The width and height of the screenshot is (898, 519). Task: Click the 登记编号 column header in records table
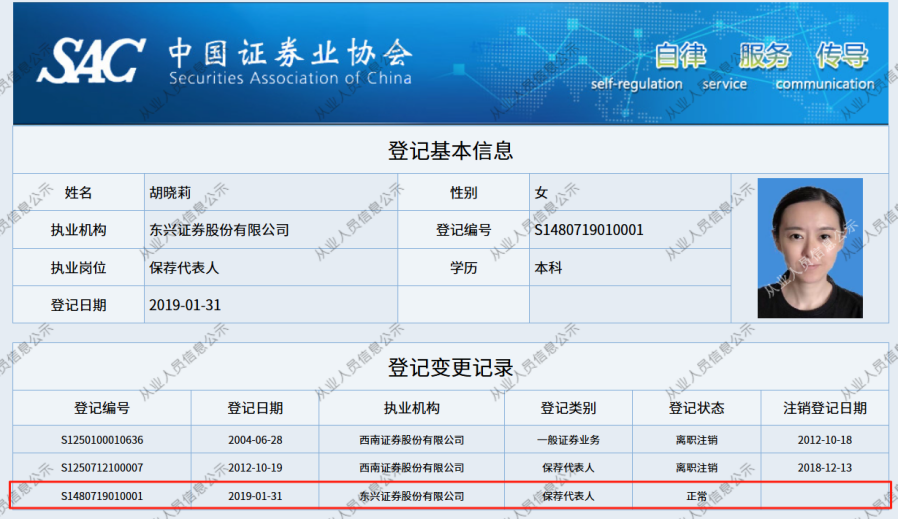(x=102, y=408)
